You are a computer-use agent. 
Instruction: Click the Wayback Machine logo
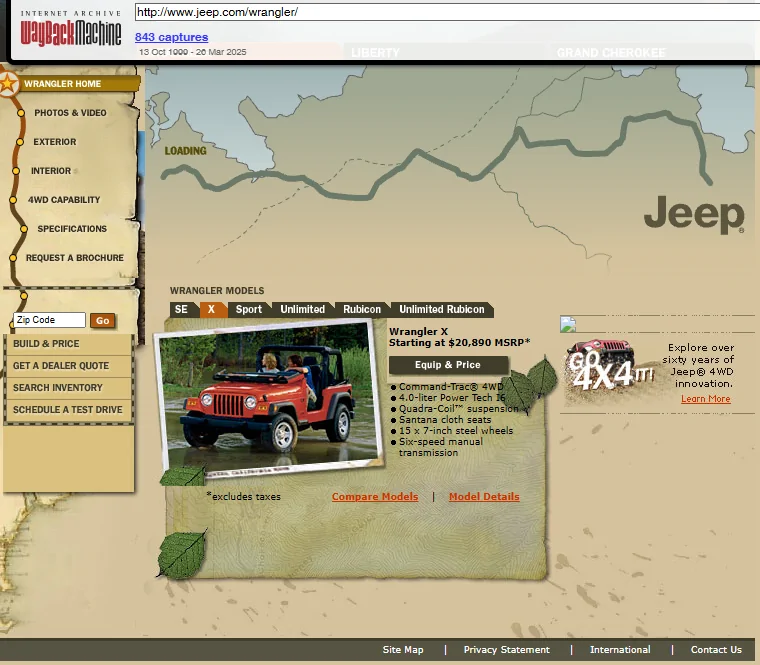click(x=71, y=29)
